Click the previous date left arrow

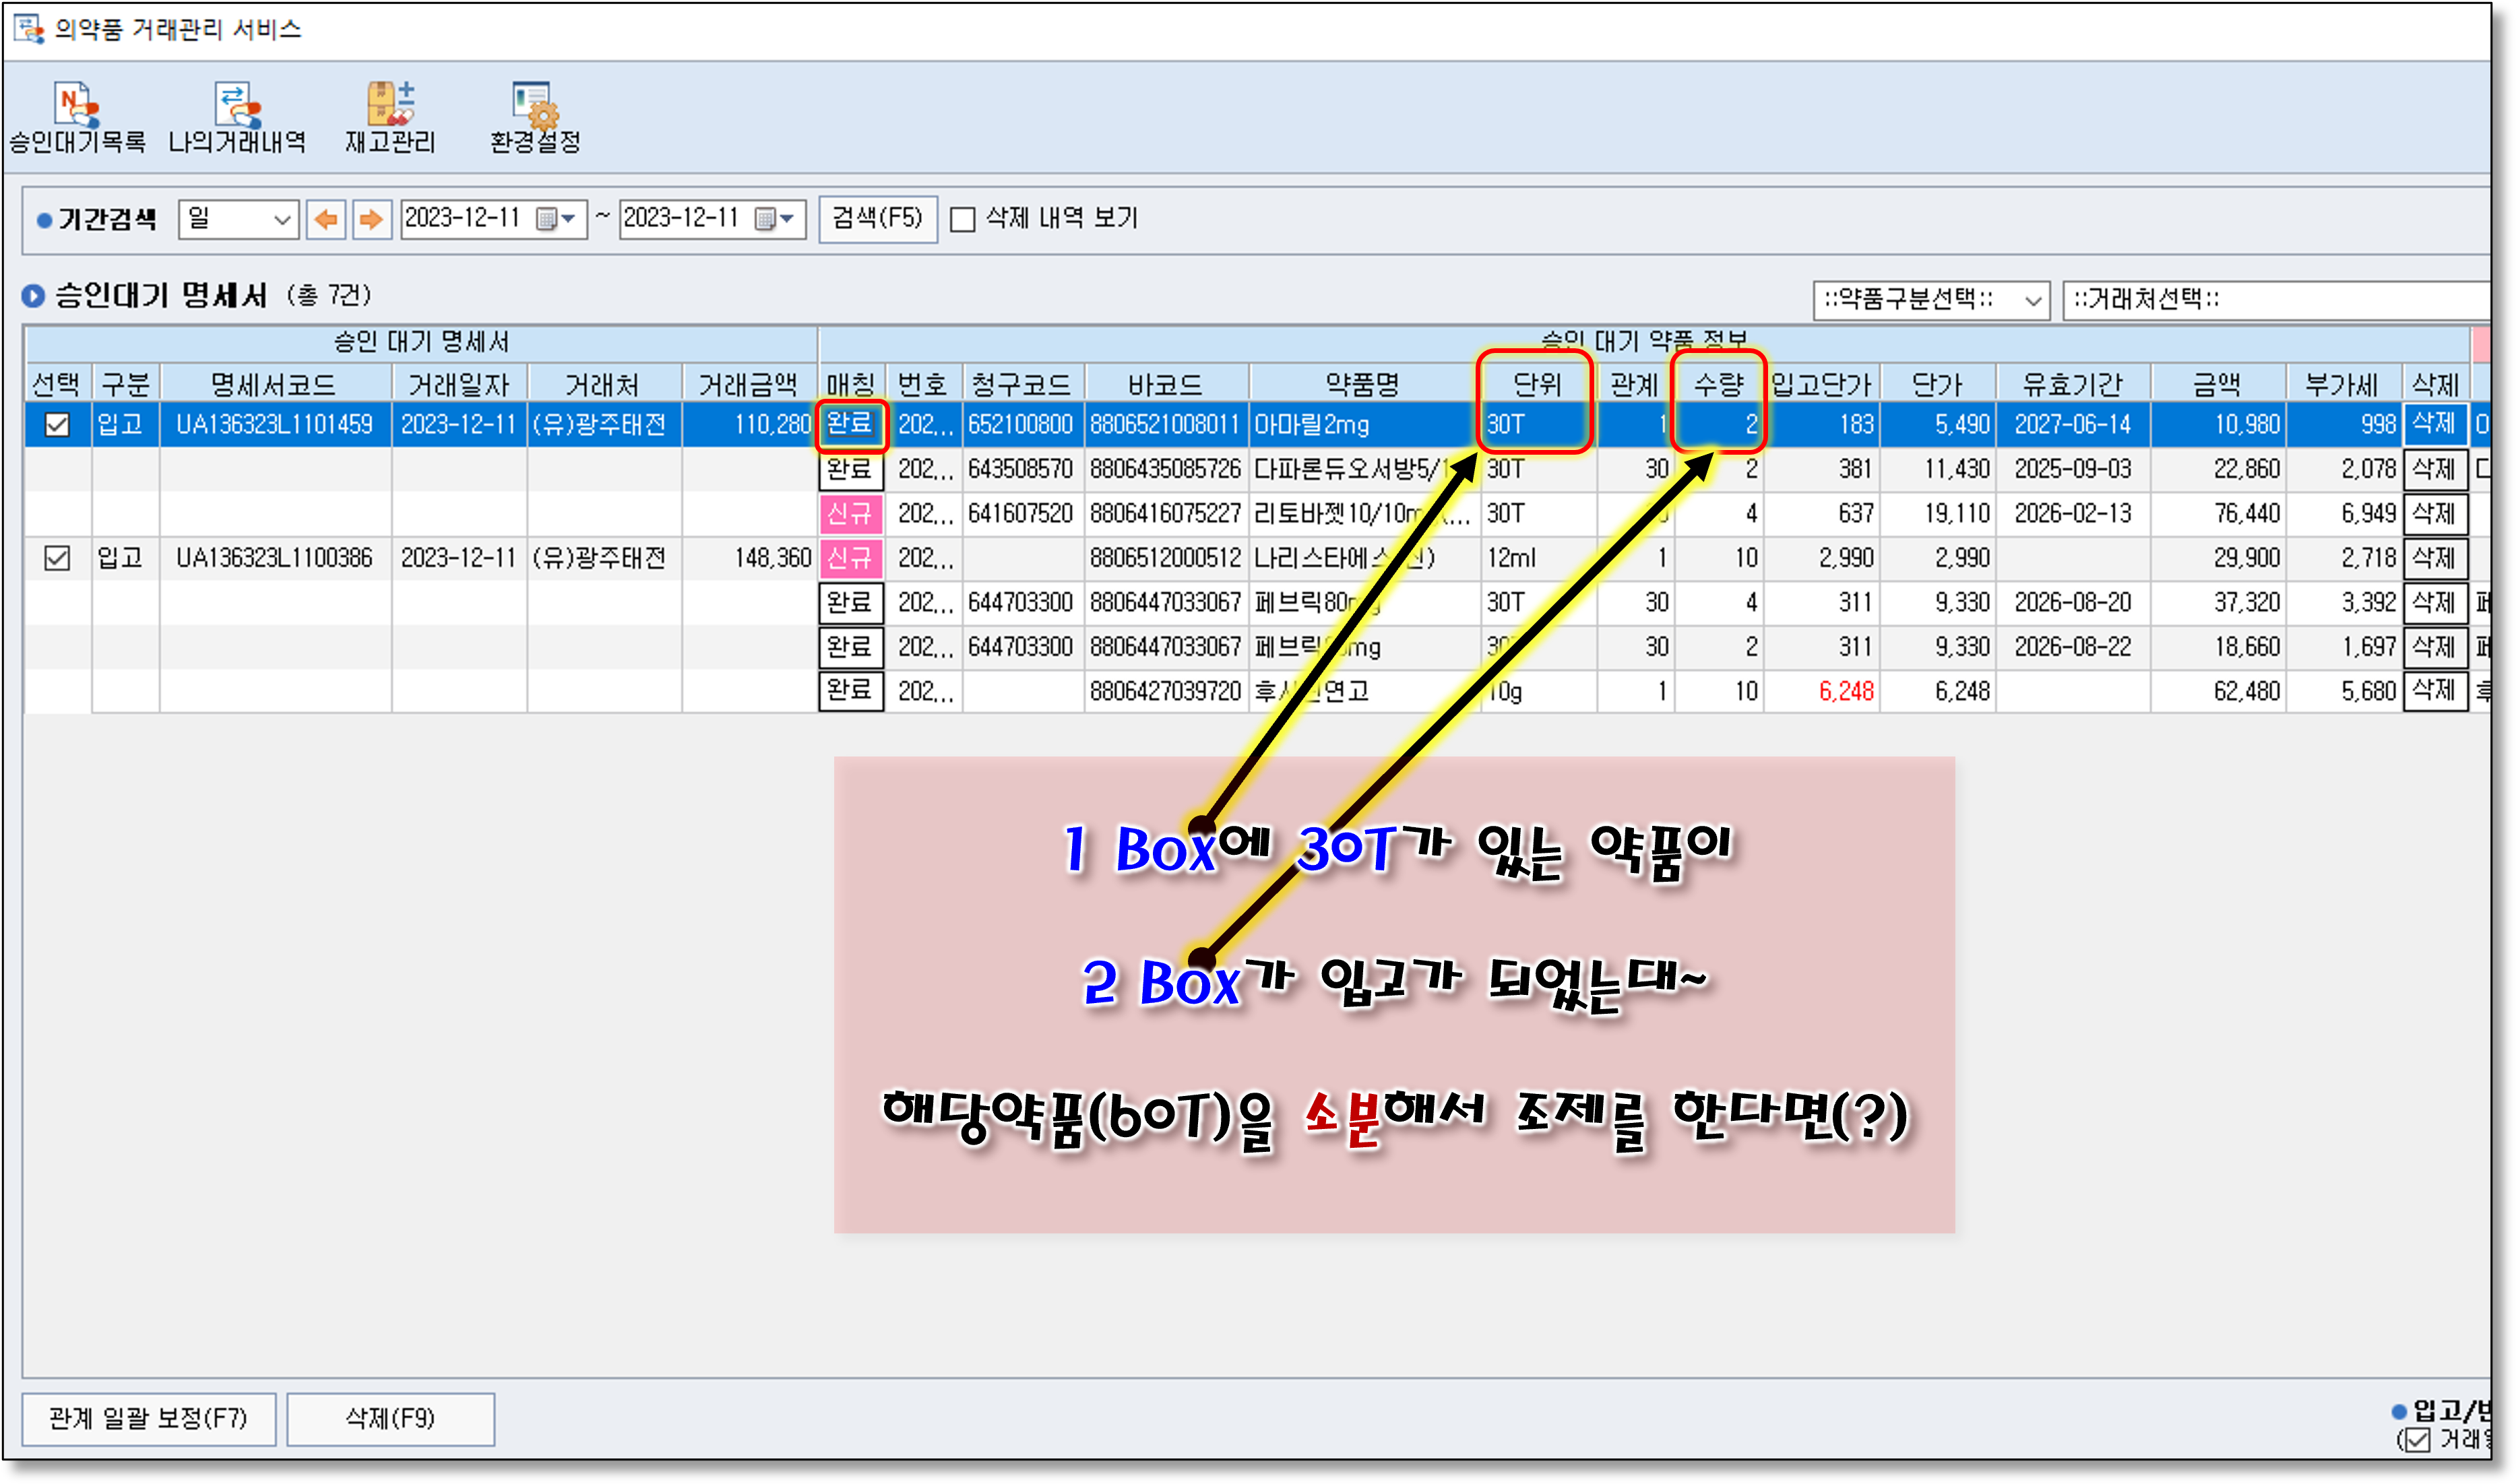326,219
